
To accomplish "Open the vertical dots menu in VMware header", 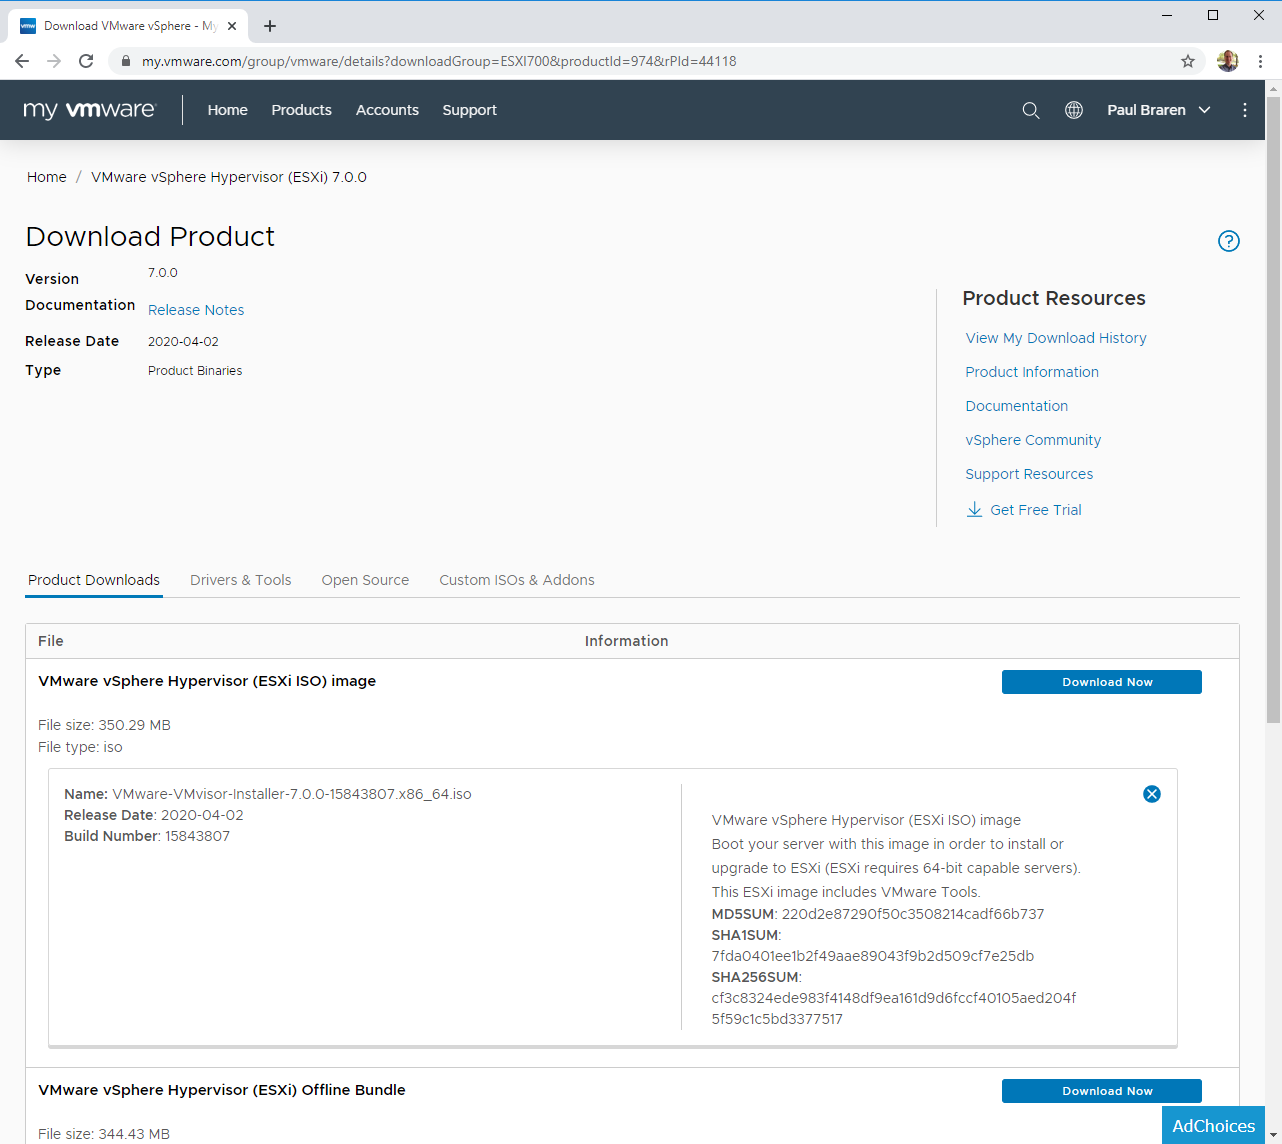I will [x=1245, y=110].
